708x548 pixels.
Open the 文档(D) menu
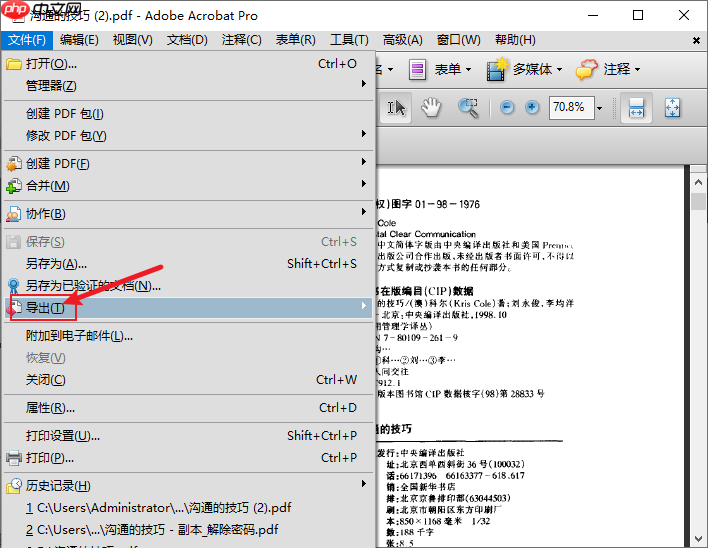click(x=187, y=40)
